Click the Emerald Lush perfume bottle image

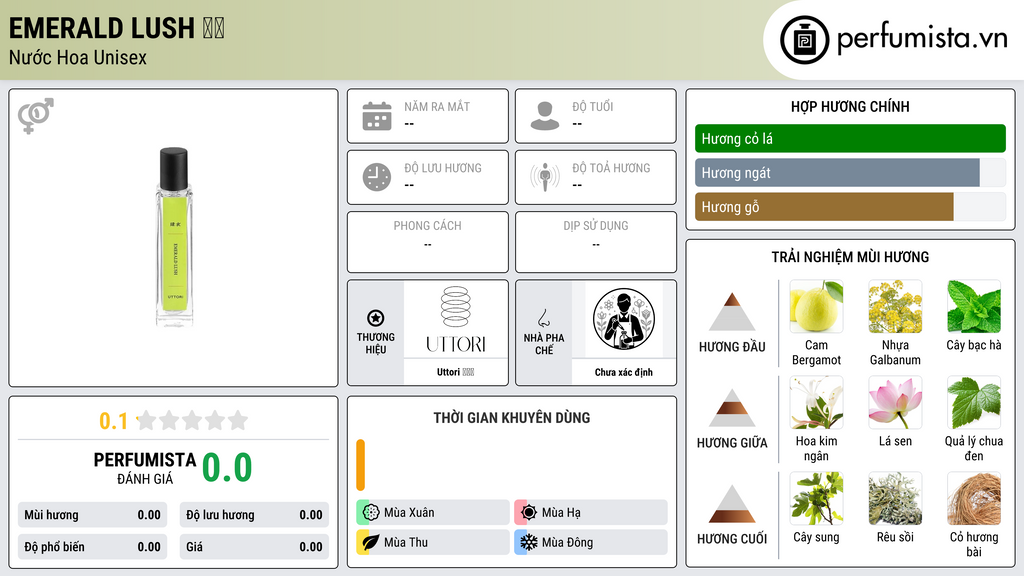coord(174,236)
